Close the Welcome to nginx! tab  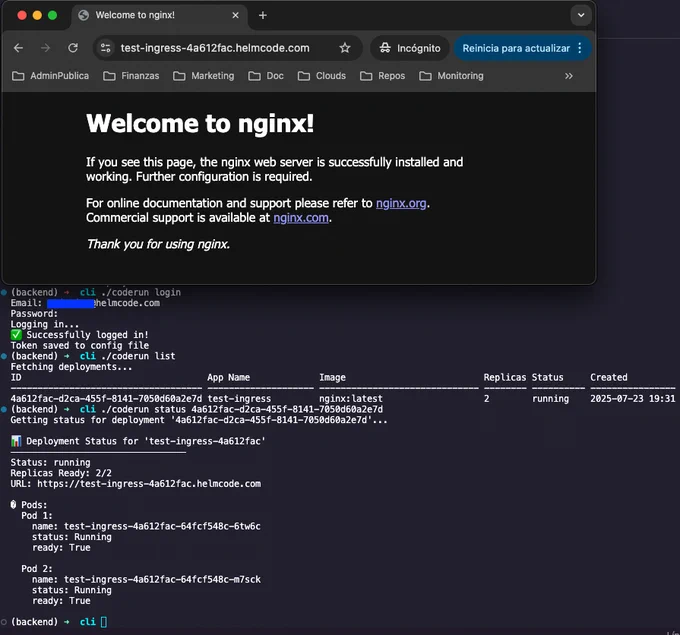pos(235,15)
